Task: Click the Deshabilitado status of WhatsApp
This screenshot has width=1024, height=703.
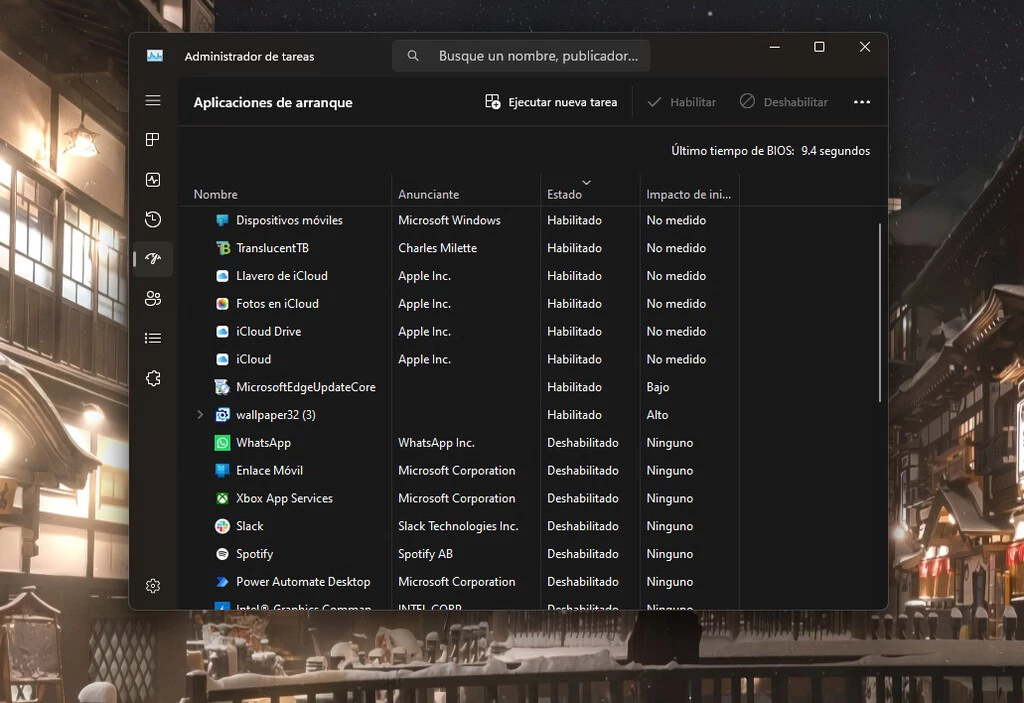Action: (x=583, y=443)
